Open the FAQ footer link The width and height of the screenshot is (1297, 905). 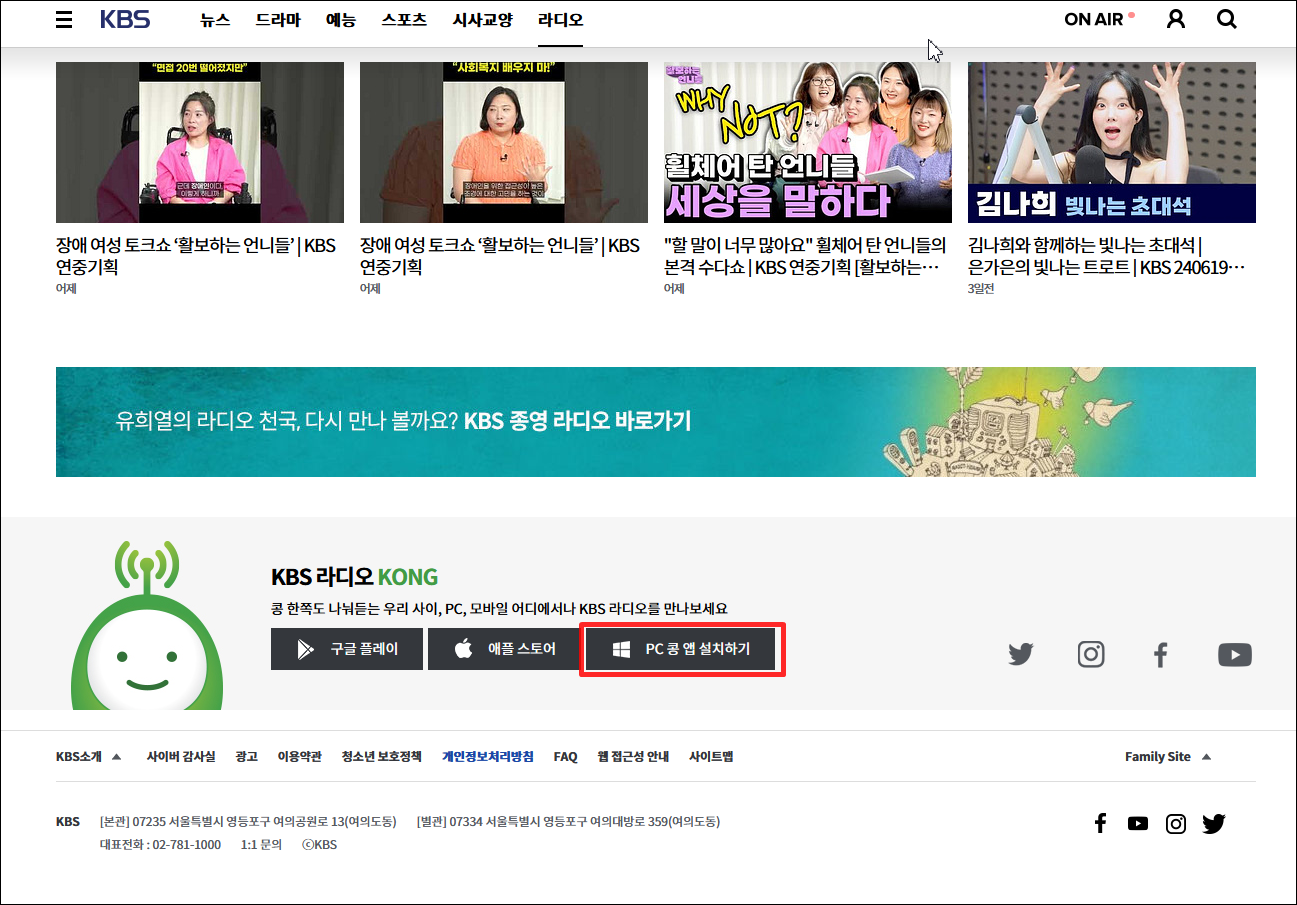566,756
